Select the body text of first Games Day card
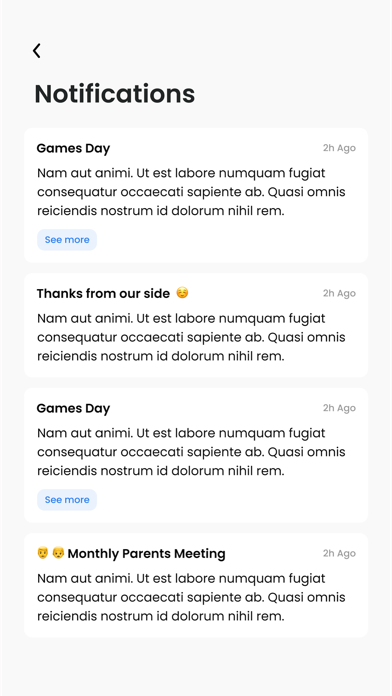The image size is (392, 696). (191, 192)
